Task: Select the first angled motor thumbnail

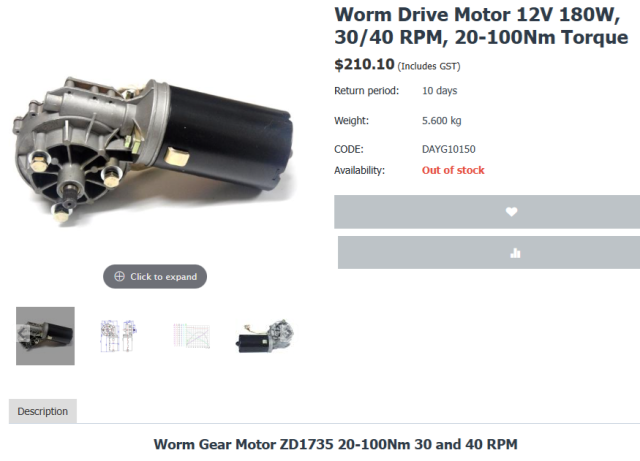Action: pos(45,336)
